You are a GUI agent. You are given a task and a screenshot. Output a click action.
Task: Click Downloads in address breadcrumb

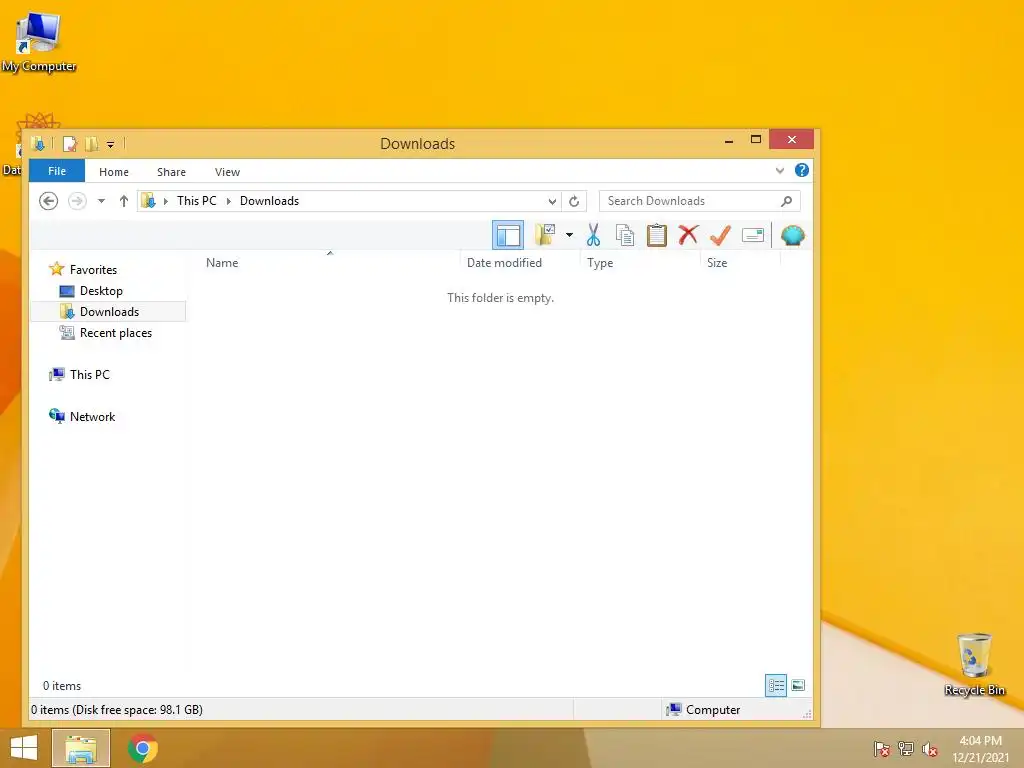click(269, 201)
